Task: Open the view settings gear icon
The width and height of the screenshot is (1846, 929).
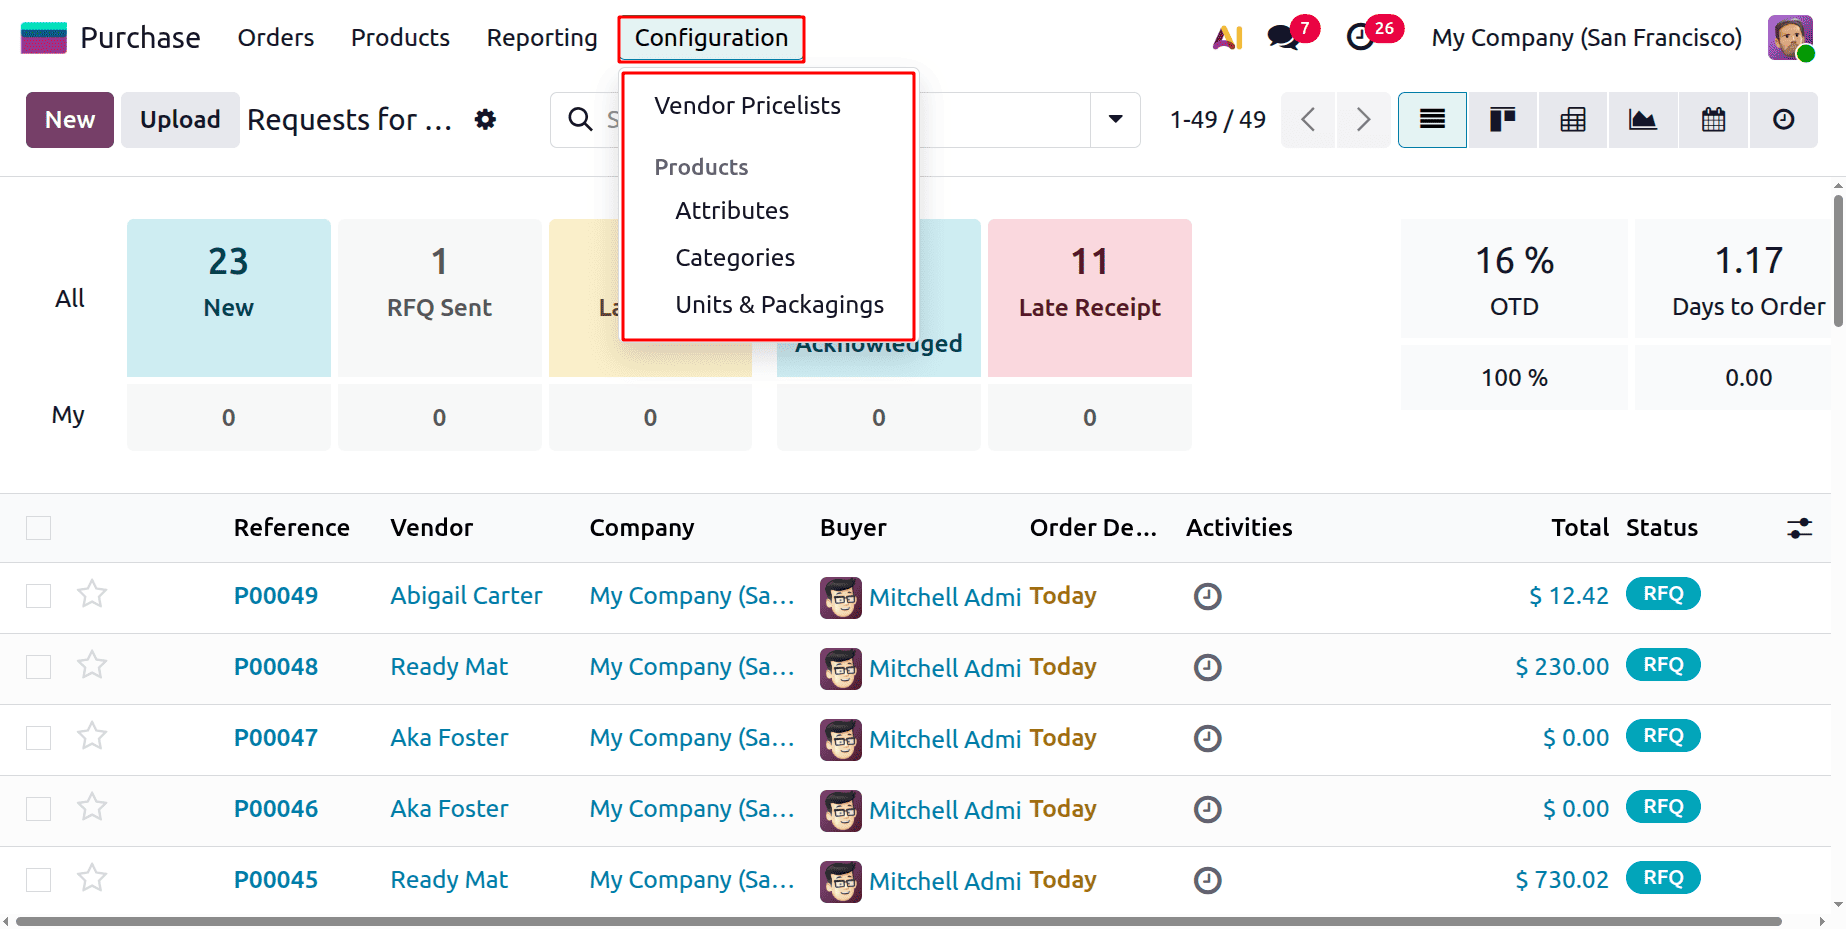Action: (x=485, y=119)
